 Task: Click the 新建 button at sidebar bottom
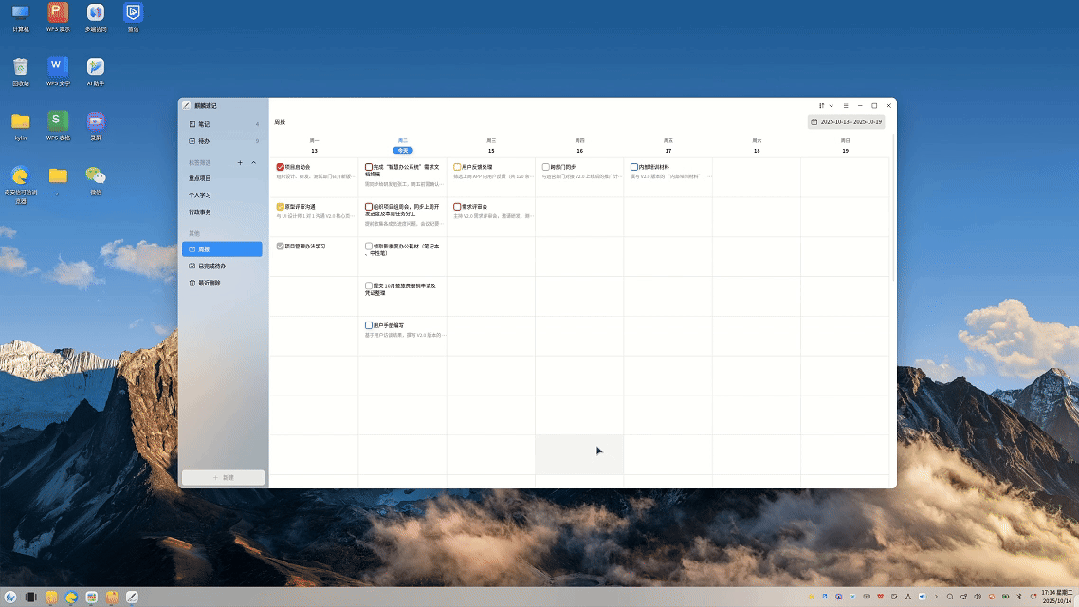223,478
